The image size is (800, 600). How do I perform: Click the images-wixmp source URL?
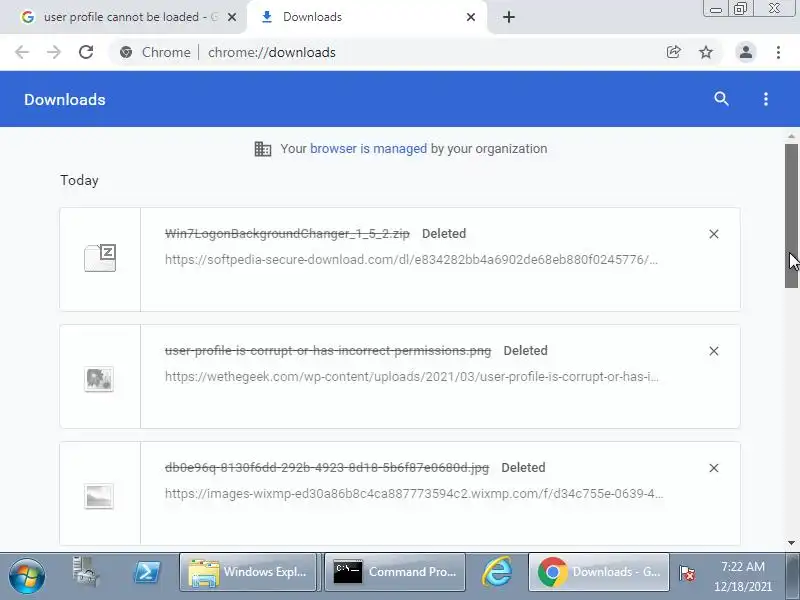coord(414,493)
